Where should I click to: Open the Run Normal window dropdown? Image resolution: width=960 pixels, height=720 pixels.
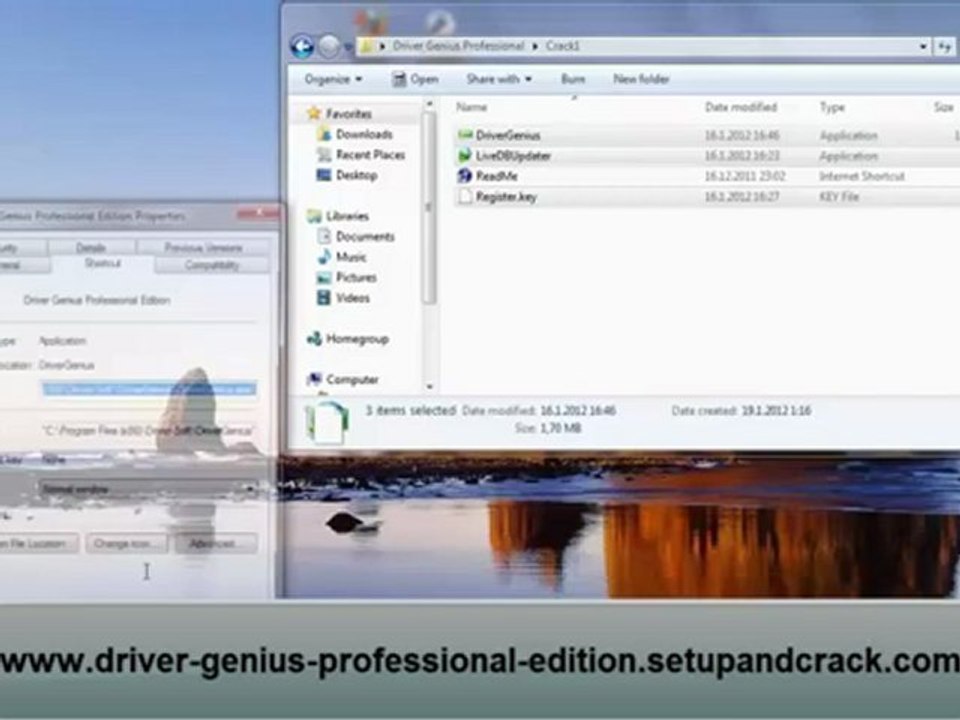(x=149, y=489)
